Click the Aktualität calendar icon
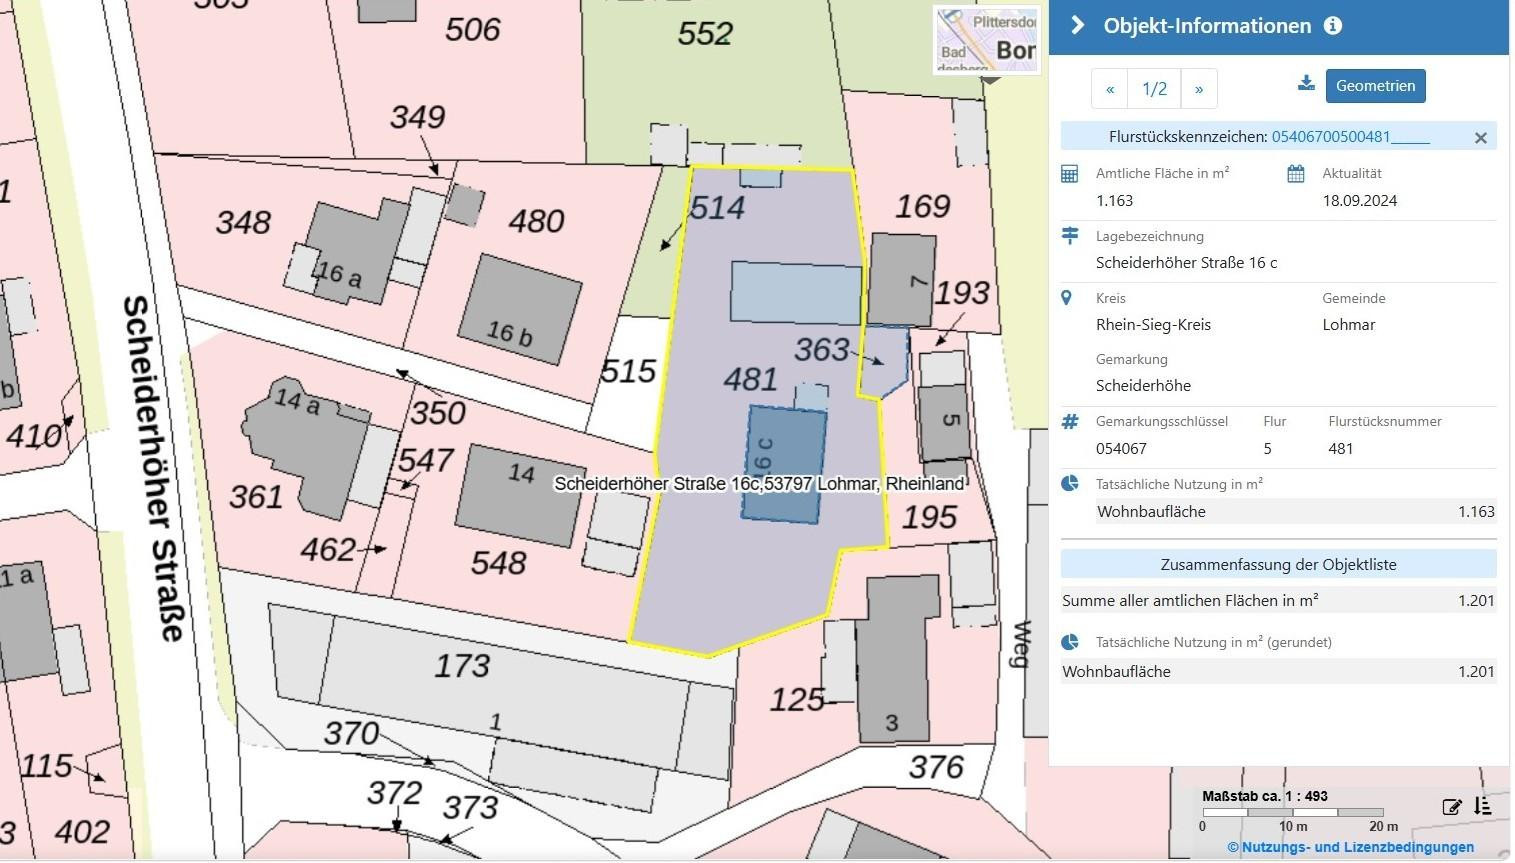1515x863 pixels. tap(1296, 174)
